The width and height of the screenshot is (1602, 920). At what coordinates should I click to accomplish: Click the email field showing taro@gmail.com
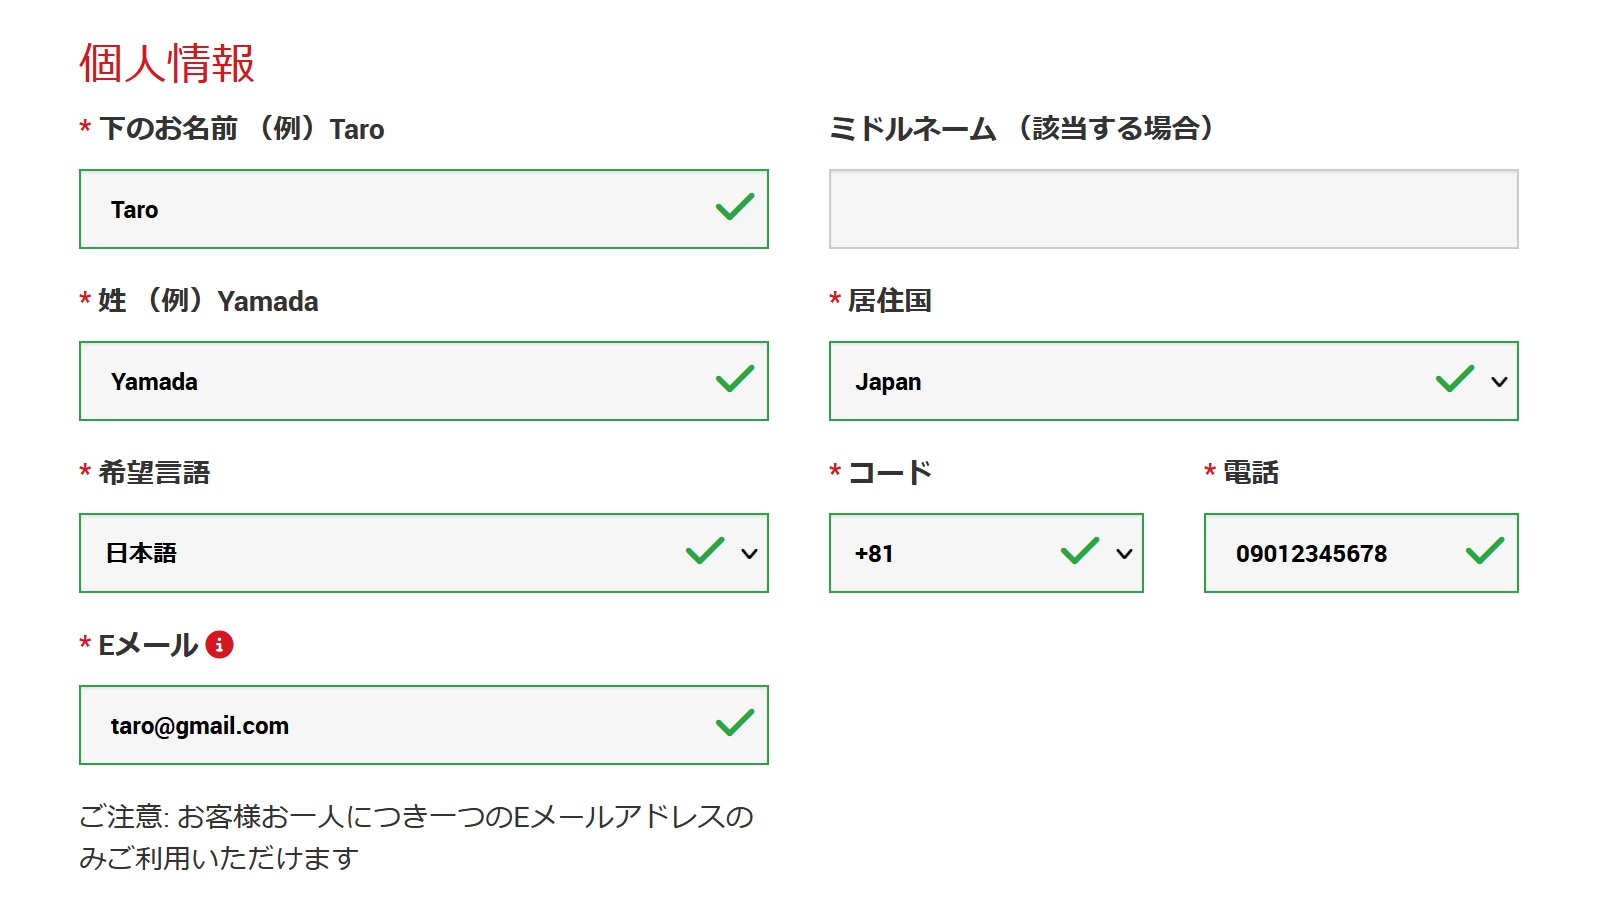pos(424,725)
